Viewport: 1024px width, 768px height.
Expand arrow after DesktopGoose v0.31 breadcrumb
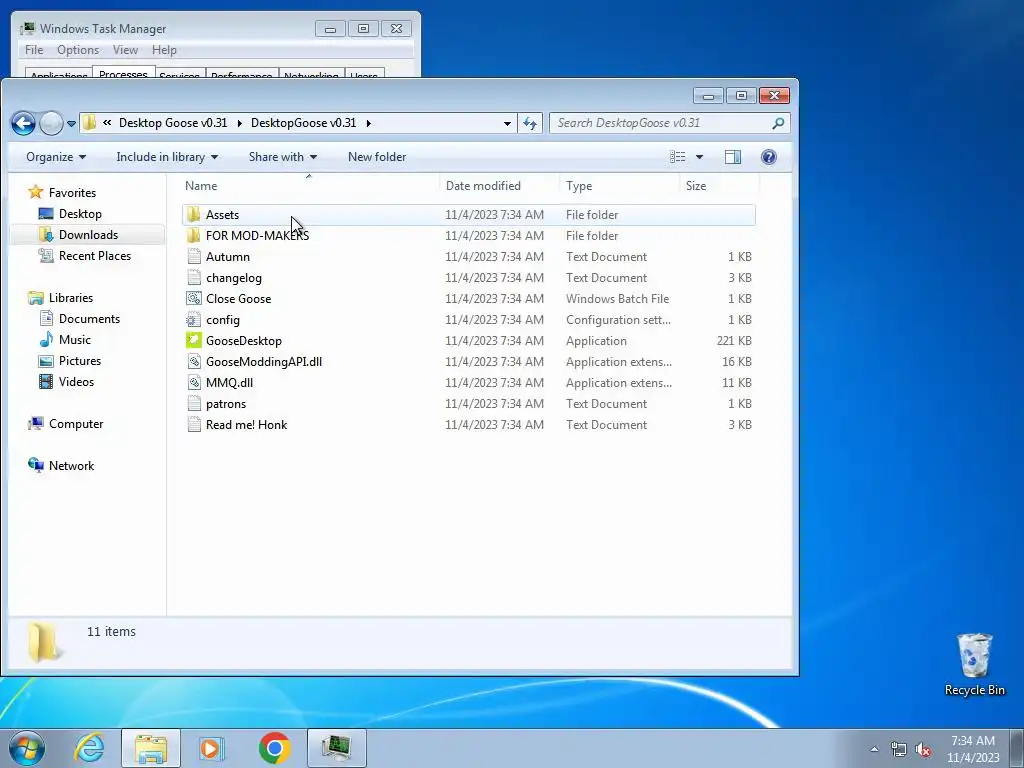[x=368, y=123]
